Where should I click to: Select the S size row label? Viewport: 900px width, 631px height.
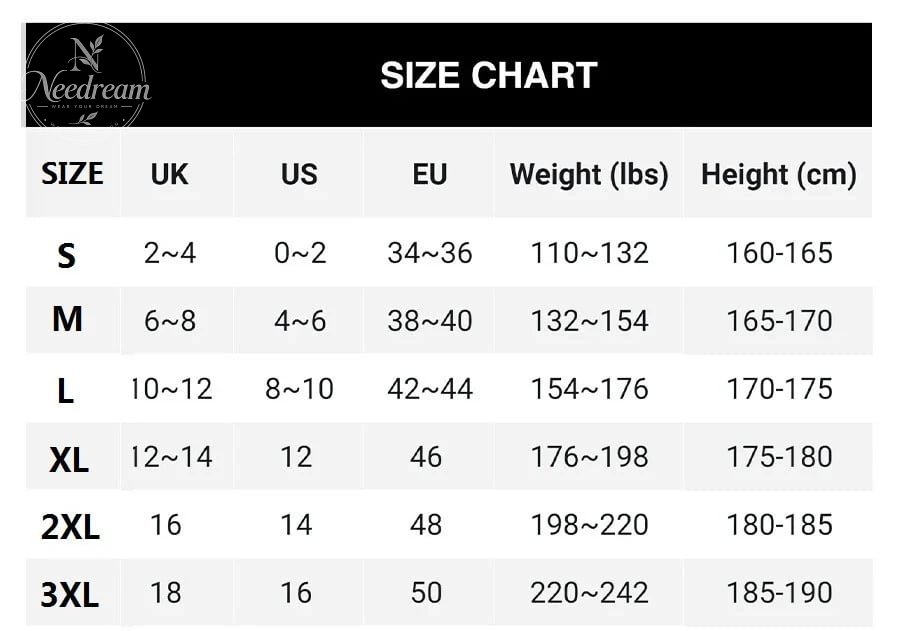pyautogui.click(x=67, y=256)
